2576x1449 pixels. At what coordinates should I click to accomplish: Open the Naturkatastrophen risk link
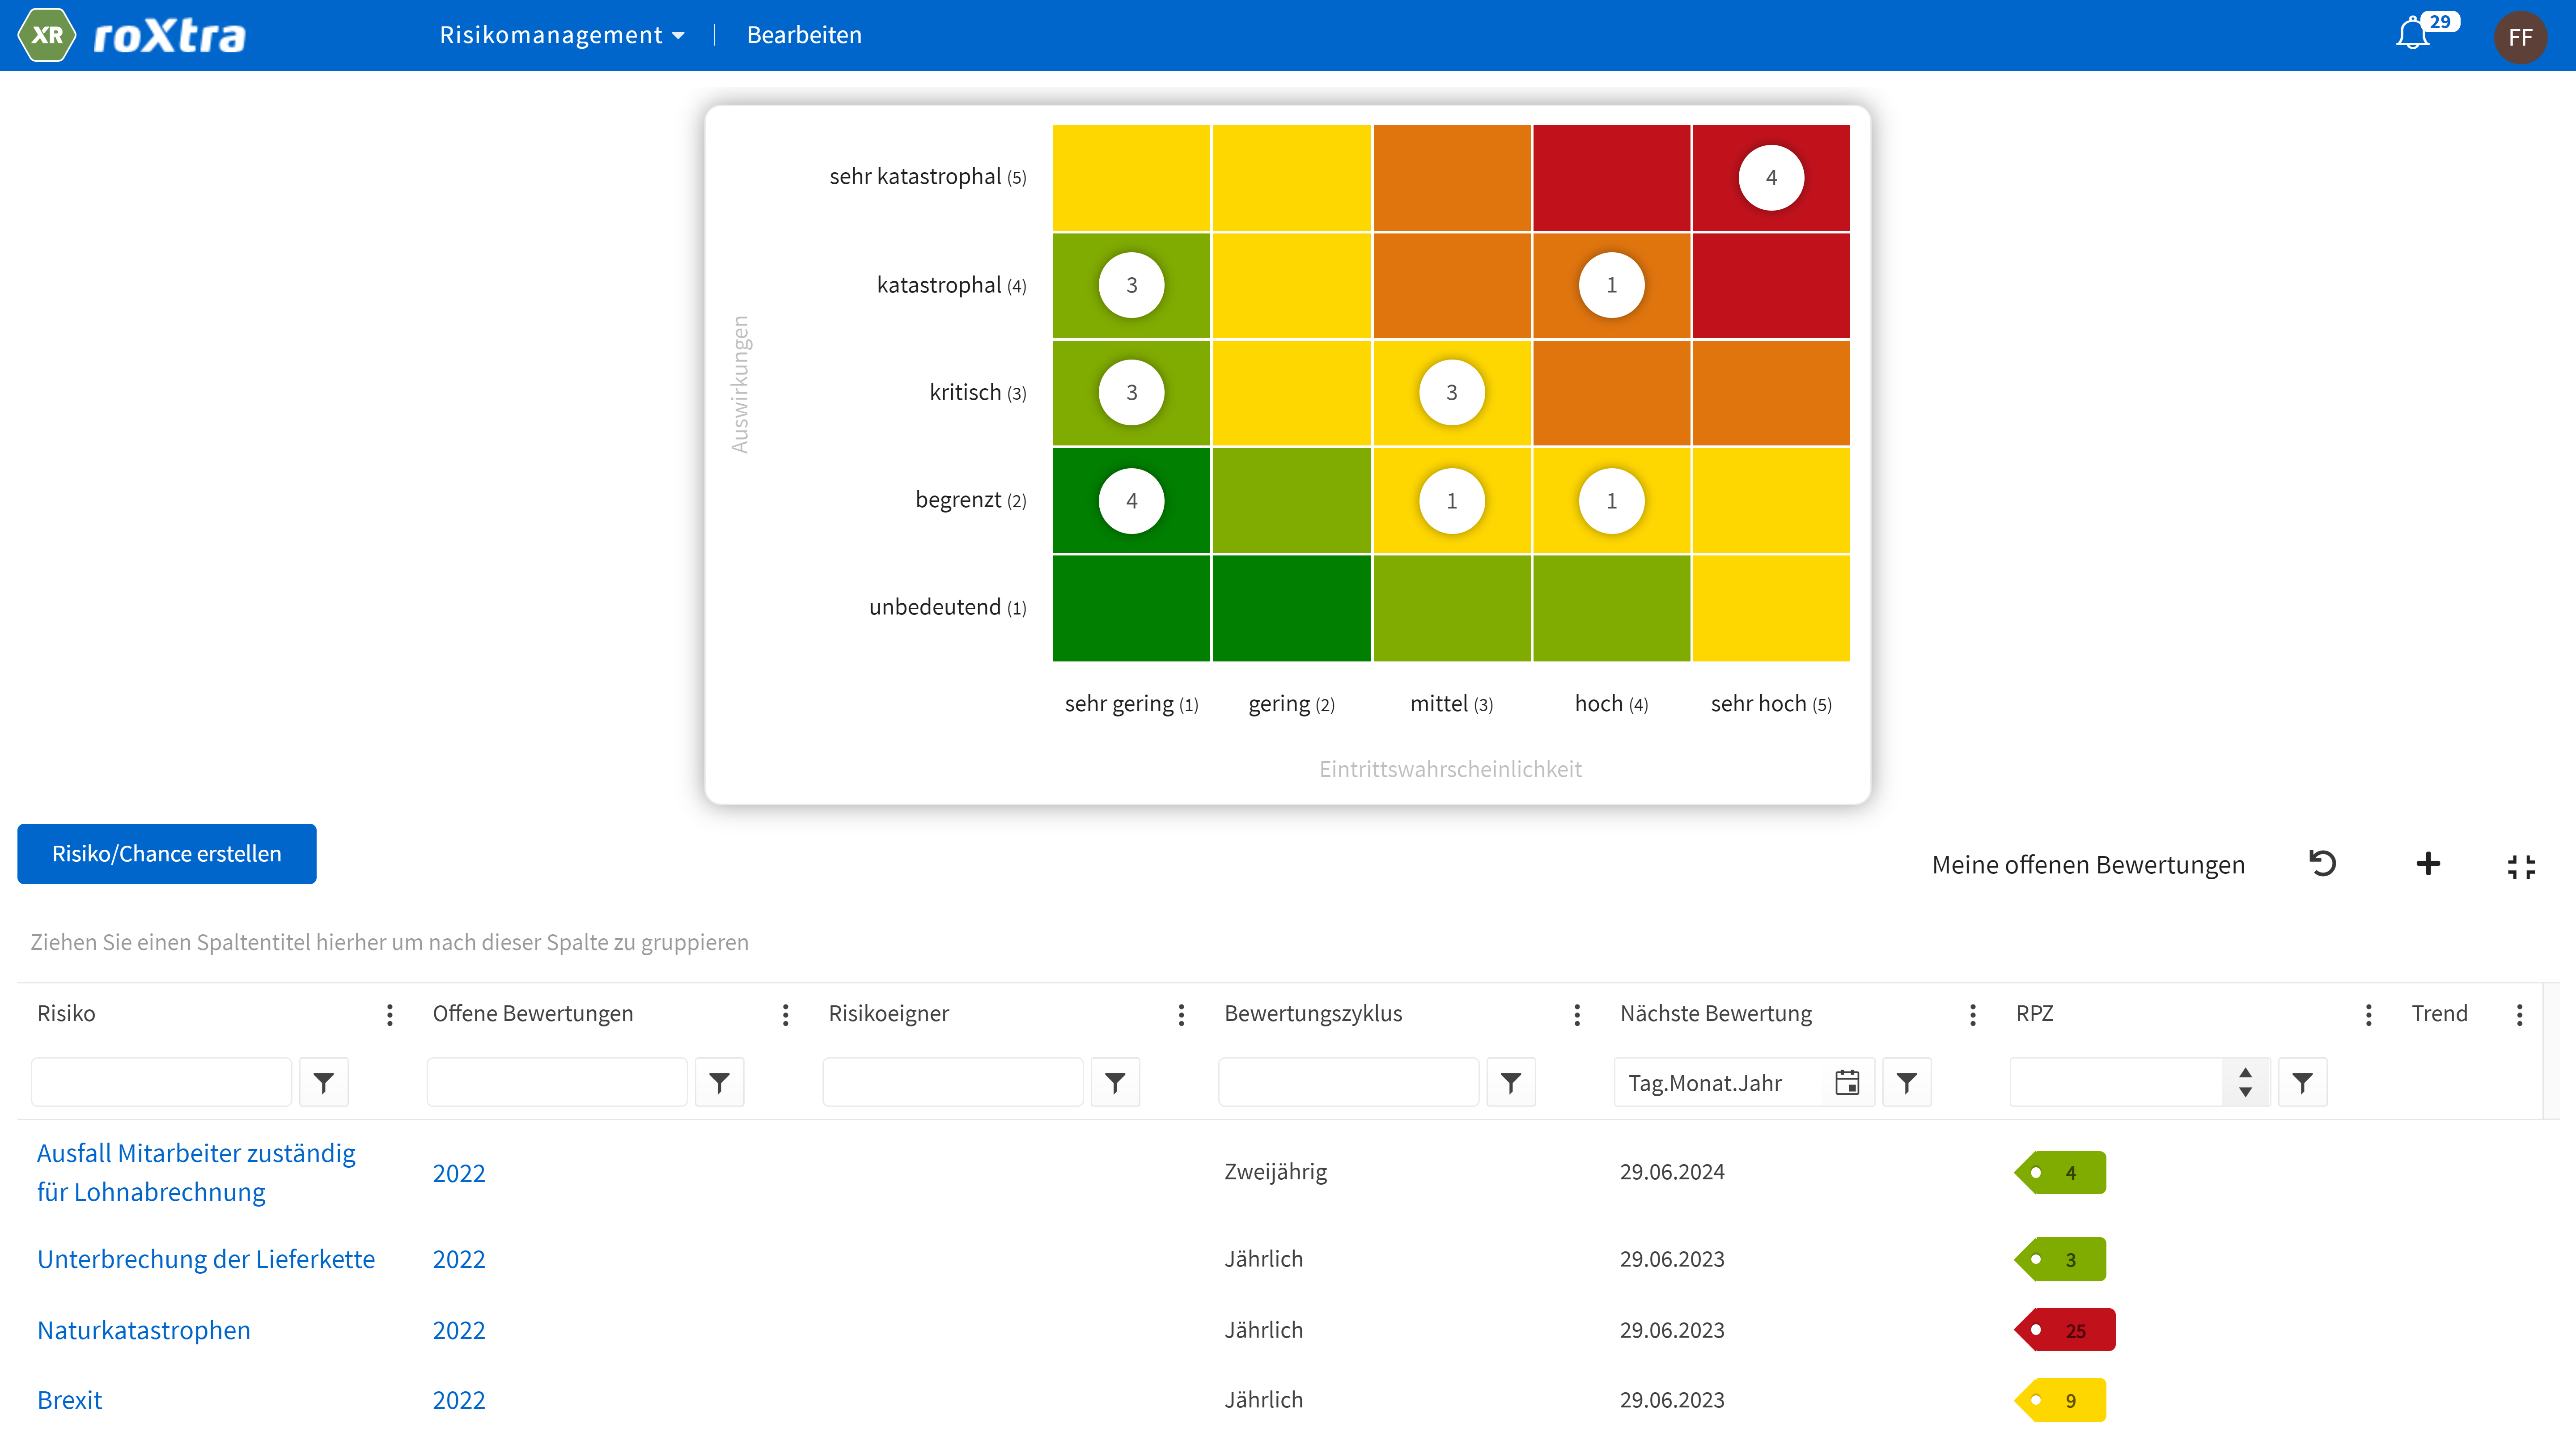[x=144, y=1330]
